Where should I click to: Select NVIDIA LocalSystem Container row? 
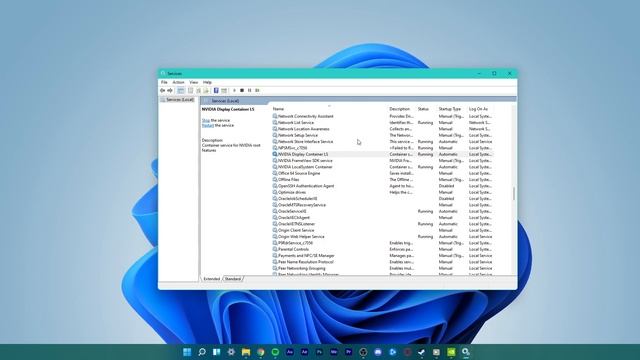click(x=382, y=167)
